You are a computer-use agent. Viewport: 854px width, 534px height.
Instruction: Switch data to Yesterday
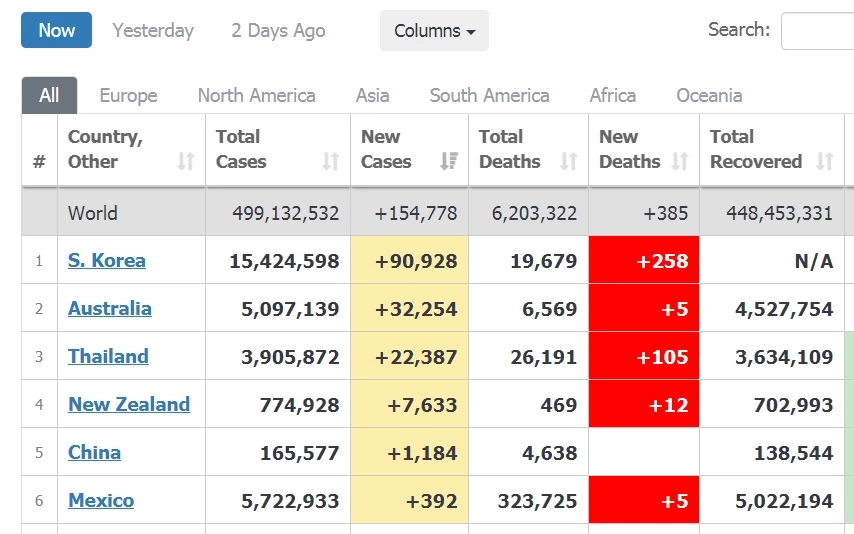pos(153,31)
